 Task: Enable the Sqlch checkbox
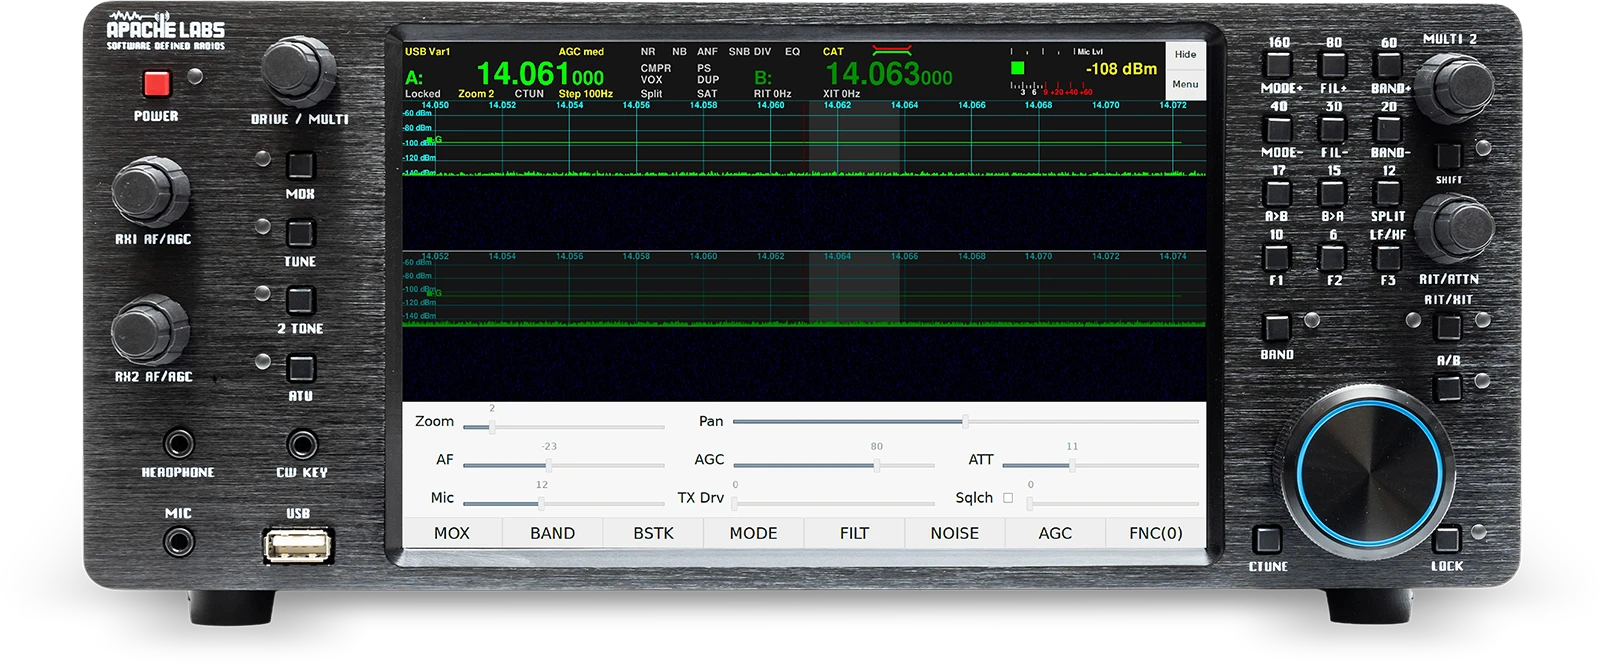1008,498
